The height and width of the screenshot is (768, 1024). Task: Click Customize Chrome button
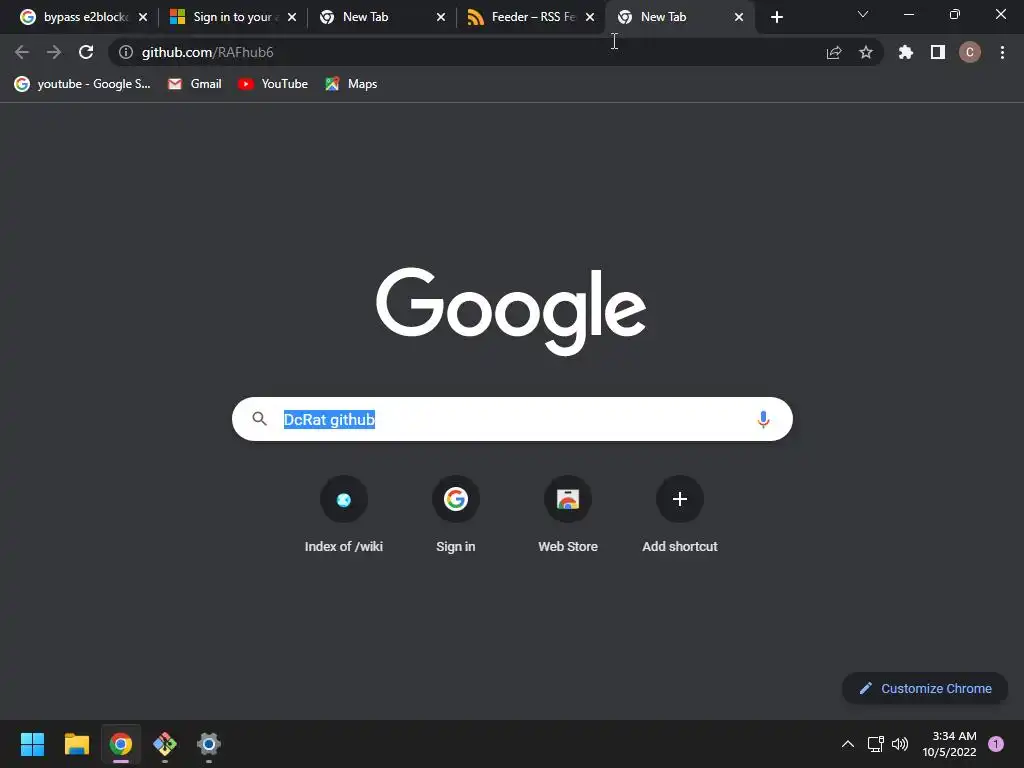925,688
